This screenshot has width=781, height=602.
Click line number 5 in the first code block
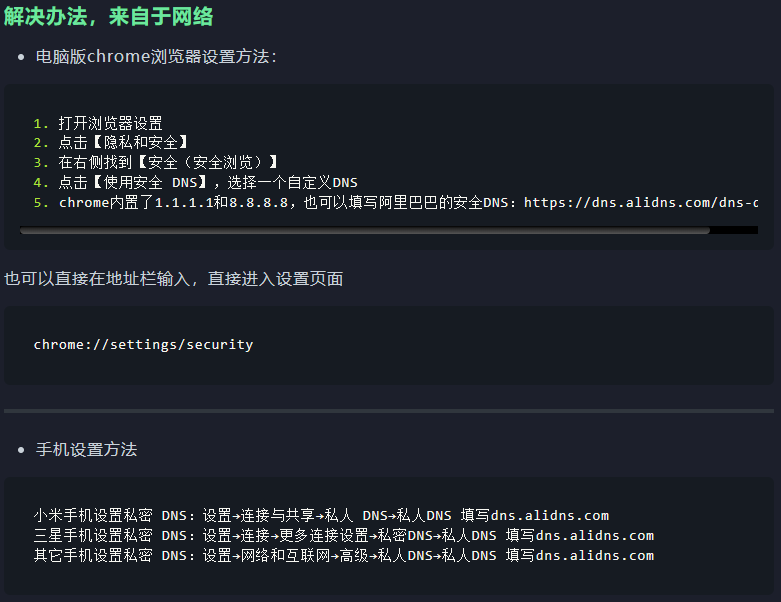pyautogui.click(x=41, y=203)
